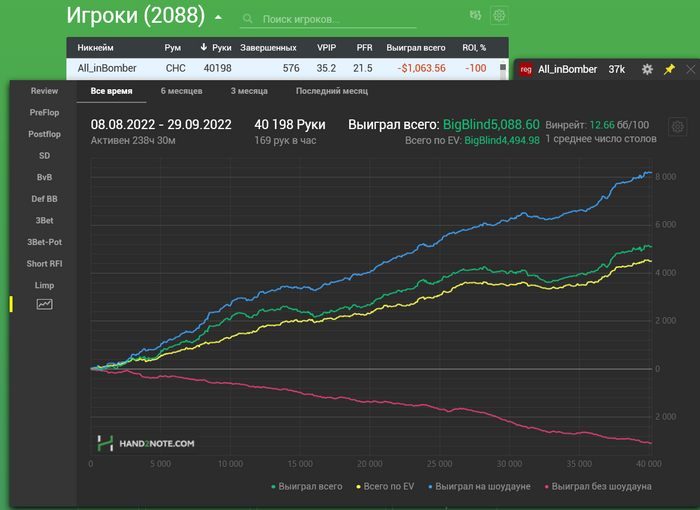Click the 12.66 winrate value
This screenshot has height=510, width=700.
[x=602, y=125]
